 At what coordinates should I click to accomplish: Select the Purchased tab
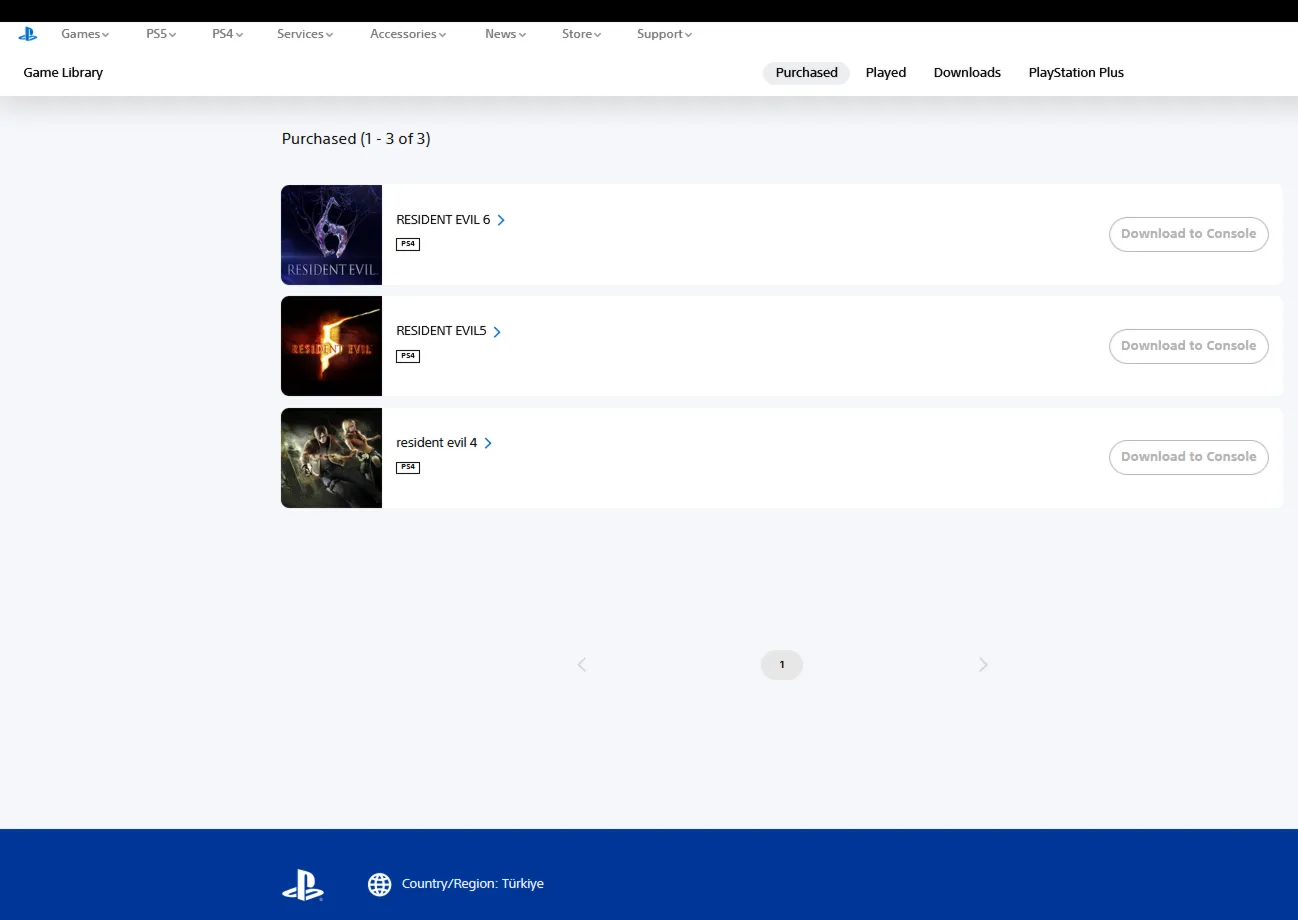click(806, 73)
